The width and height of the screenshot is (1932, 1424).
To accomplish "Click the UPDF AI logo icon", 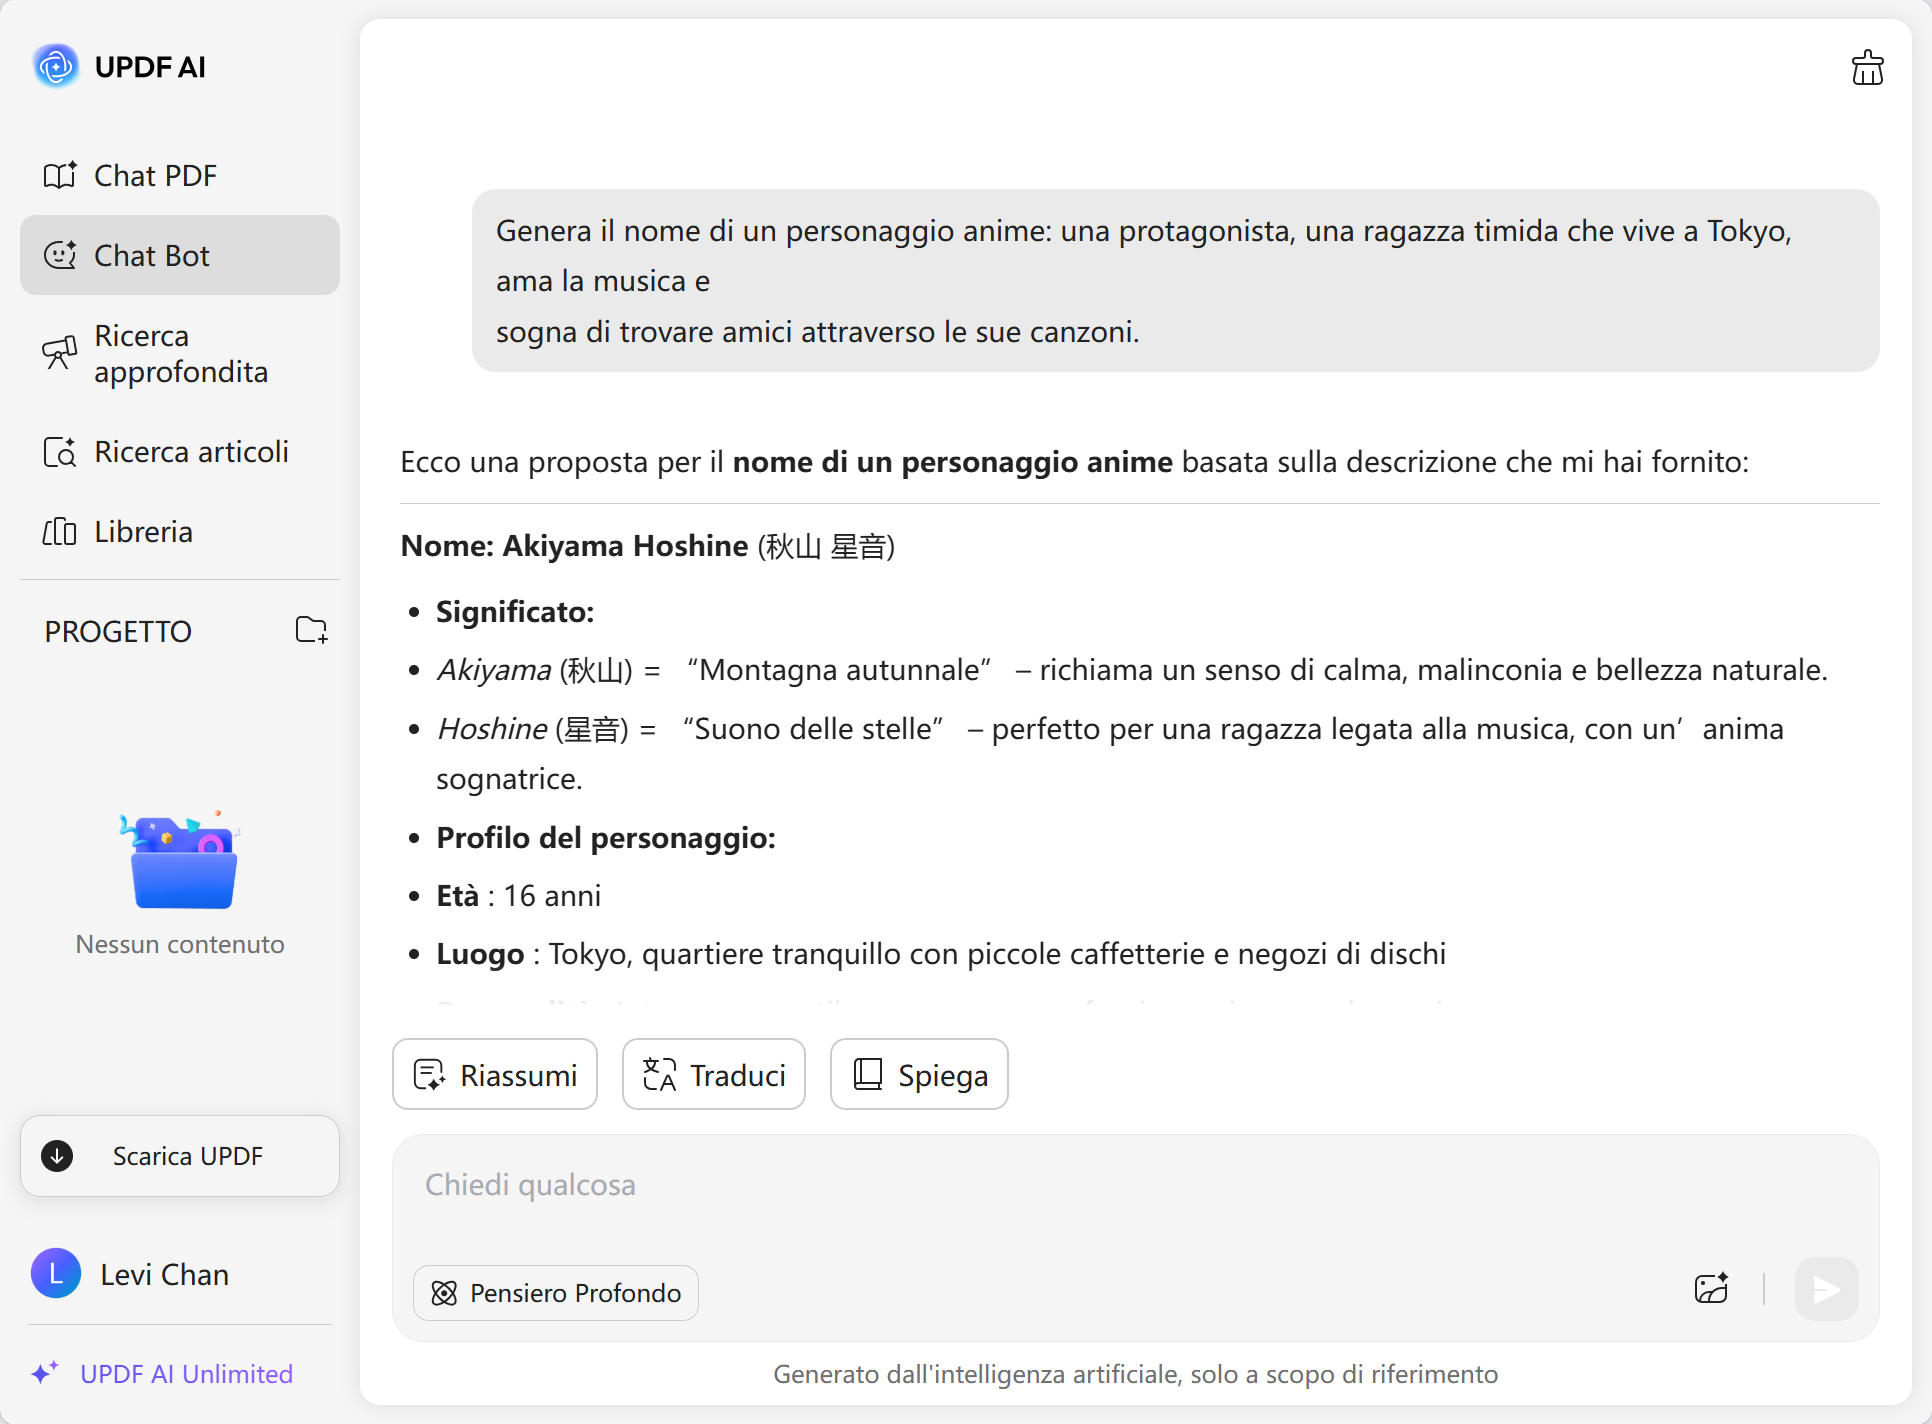I will pyautogui.click(x=56, y=67).
